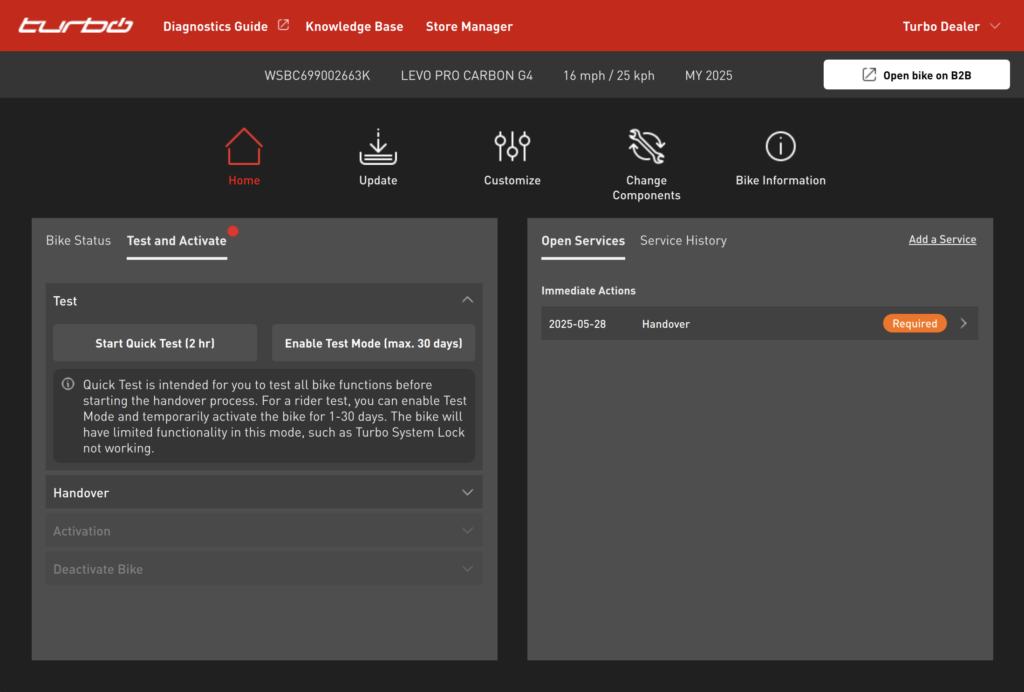Collapse the Test section
Screen dimensions: 1024x692
467,300
